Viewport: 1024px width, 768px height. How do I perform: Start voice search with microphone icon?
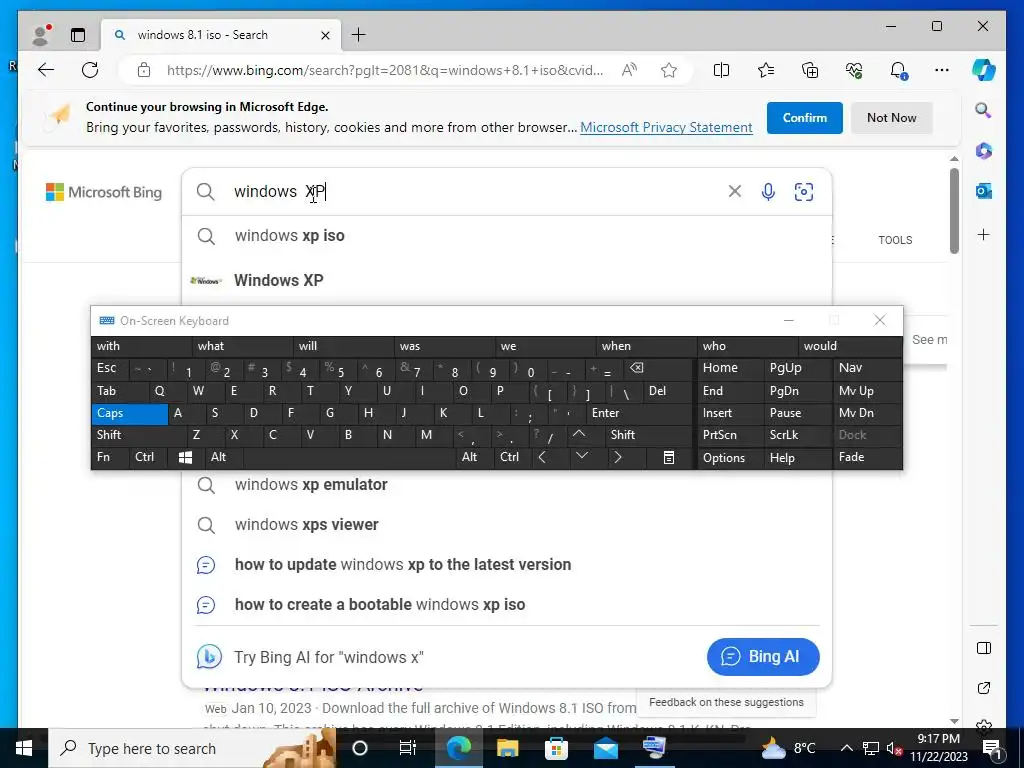[769, 191]
